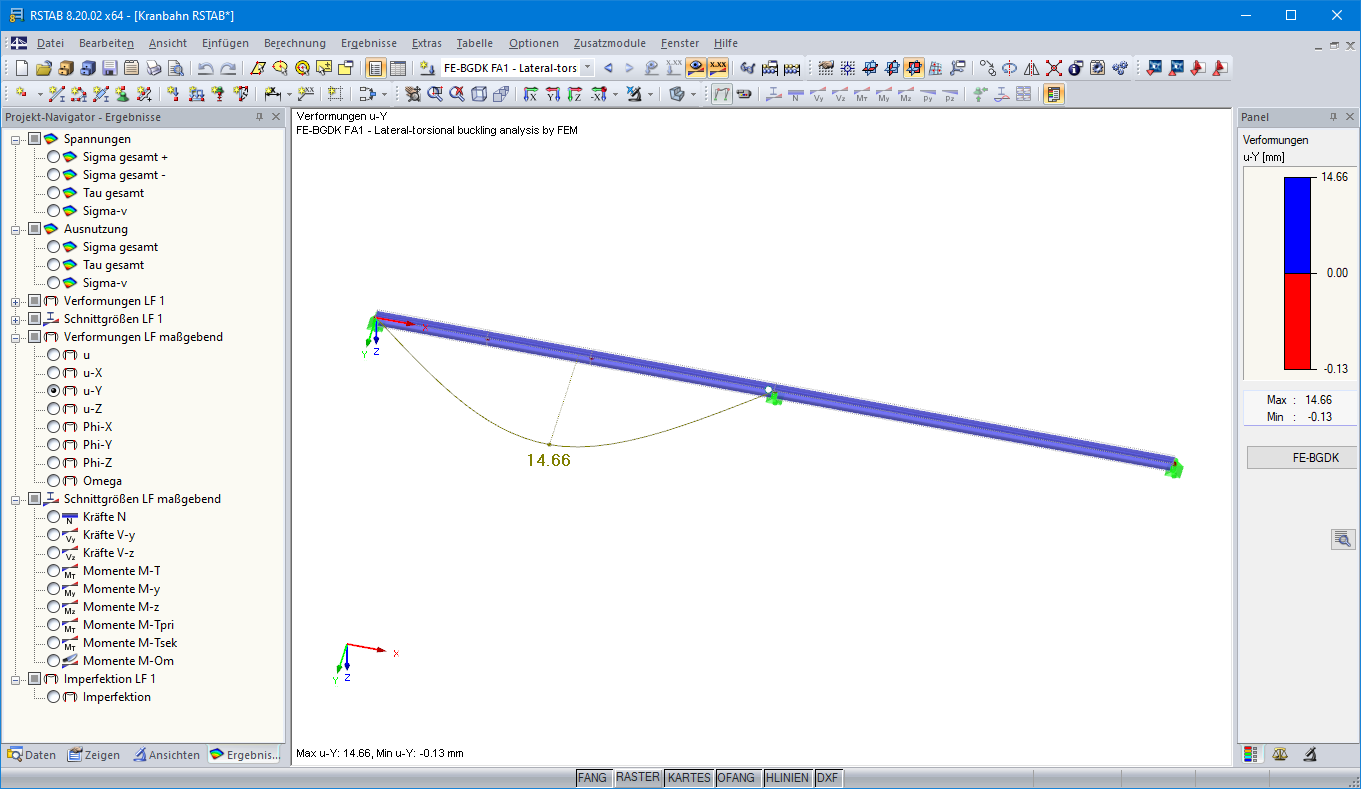This screenshot has height=789, width=1361.
Task: Go to the previous load case arrow
Action: [607, 68]
